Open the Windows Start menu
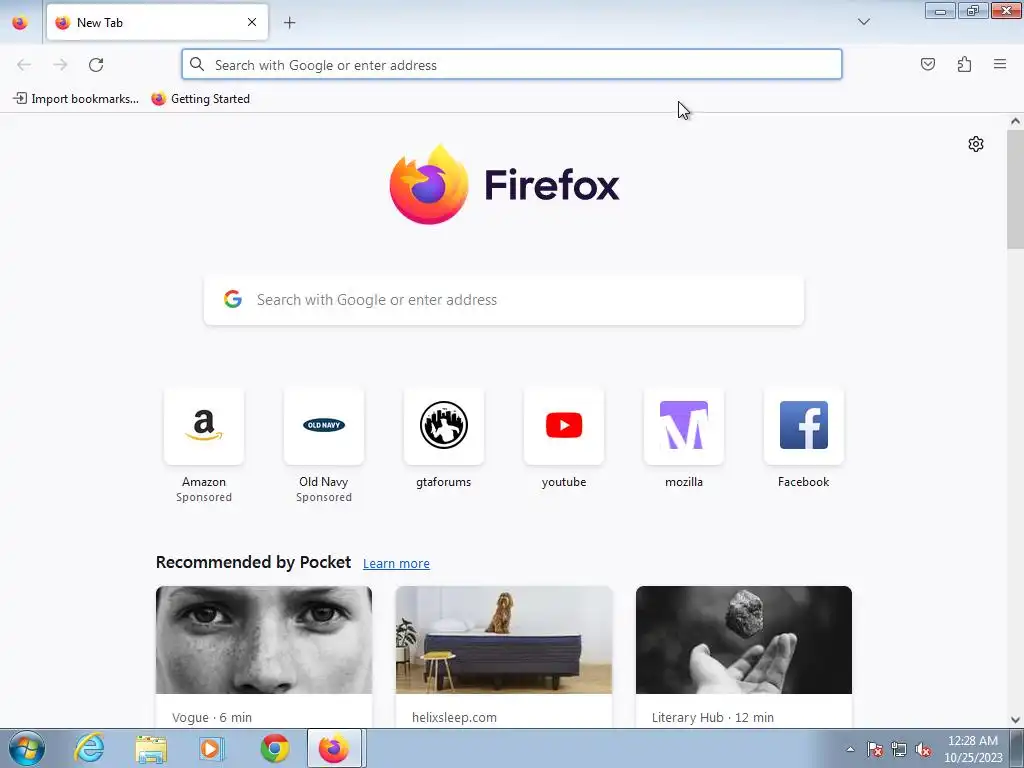The height and width of the screenshot is (768, 1024). [27, 748]
